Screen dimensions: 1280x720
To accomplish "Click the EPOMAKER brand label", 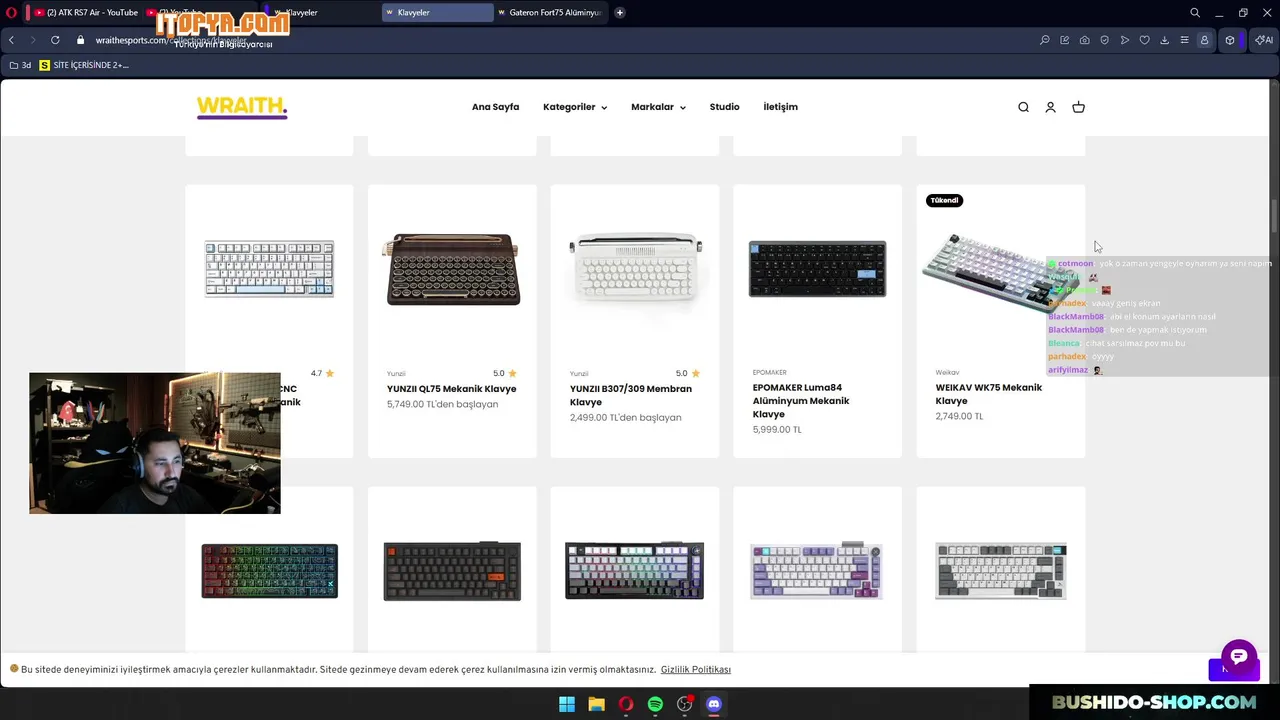I will 770,373.
